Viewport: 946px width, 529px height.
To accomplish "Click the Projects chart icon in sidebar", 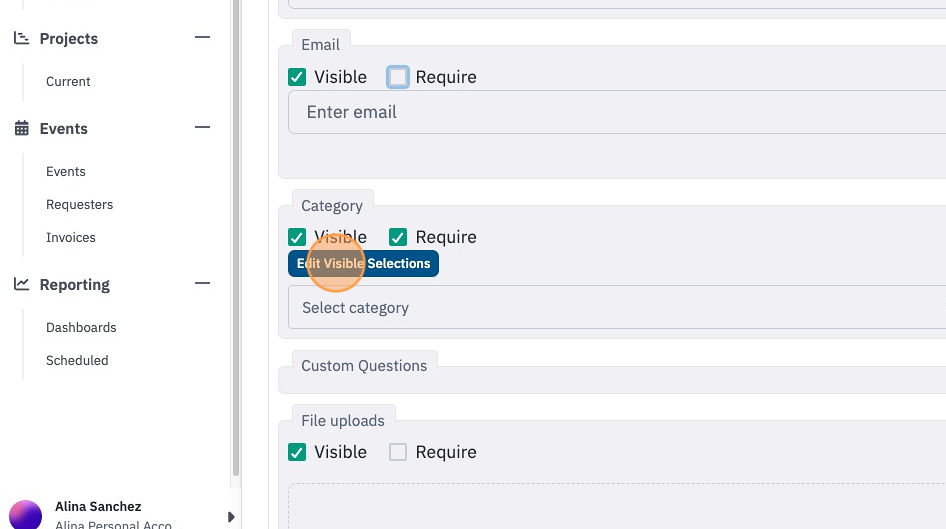I will [x=21, y=39].
